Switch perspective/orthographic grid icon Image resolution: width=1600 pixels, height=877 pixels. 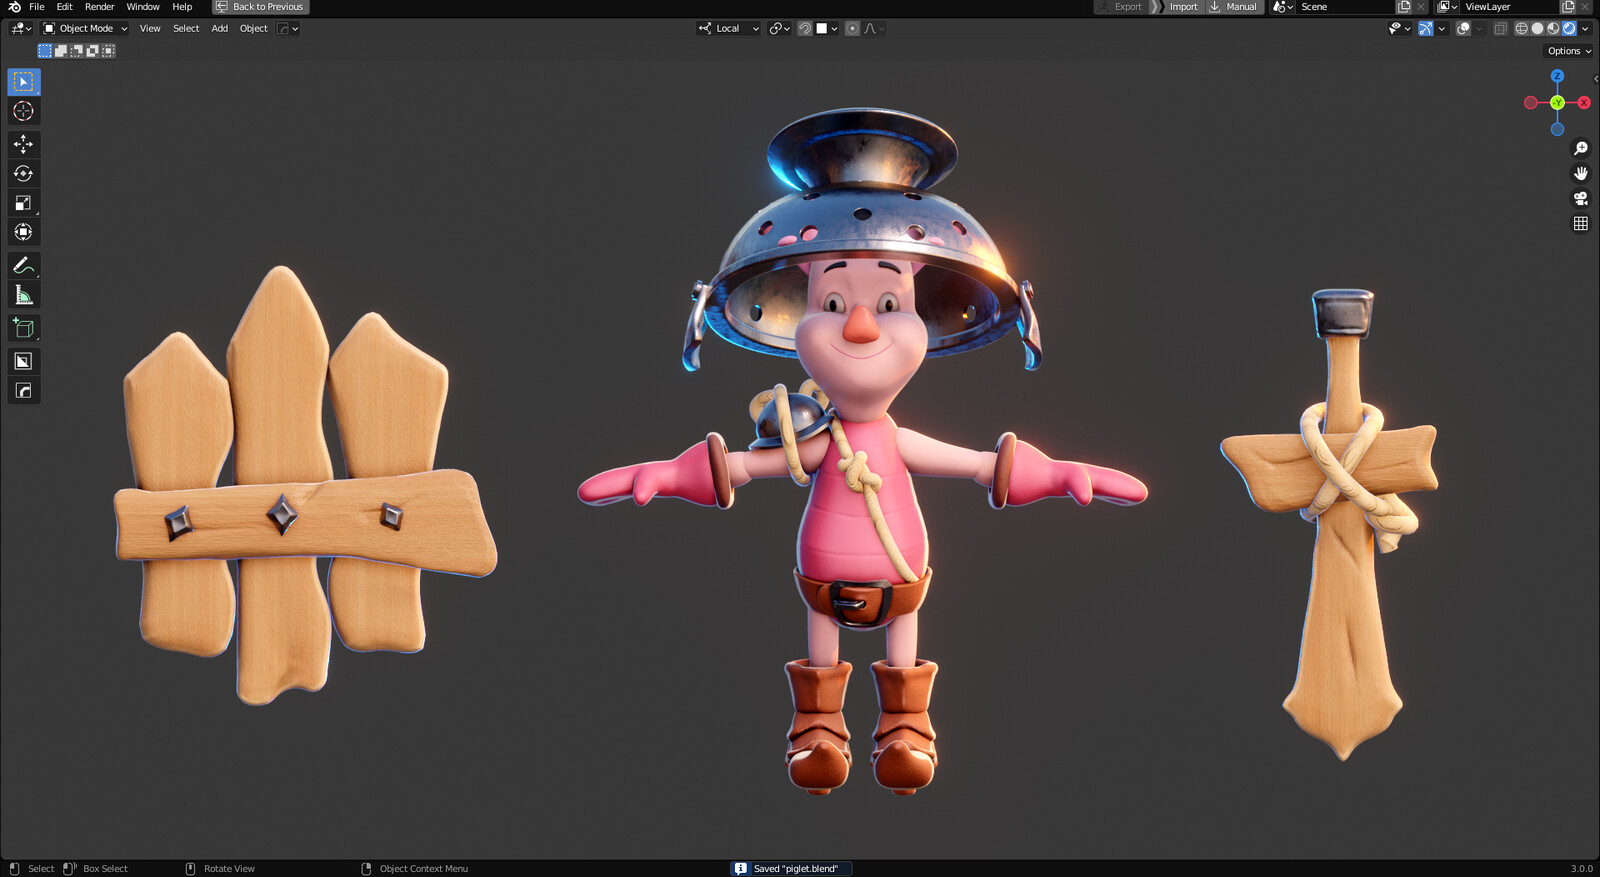coord(1580,223)
